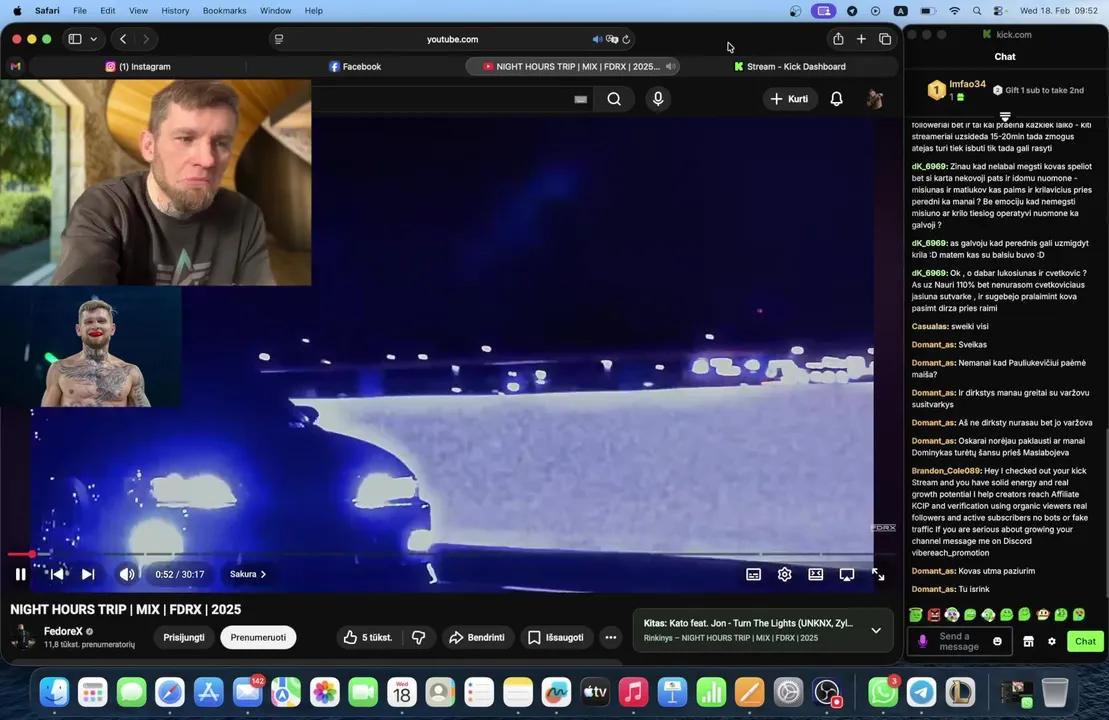Open Control Center in menu bar
The height and width of the screenshot is (720, 1109).
[998, 11]
